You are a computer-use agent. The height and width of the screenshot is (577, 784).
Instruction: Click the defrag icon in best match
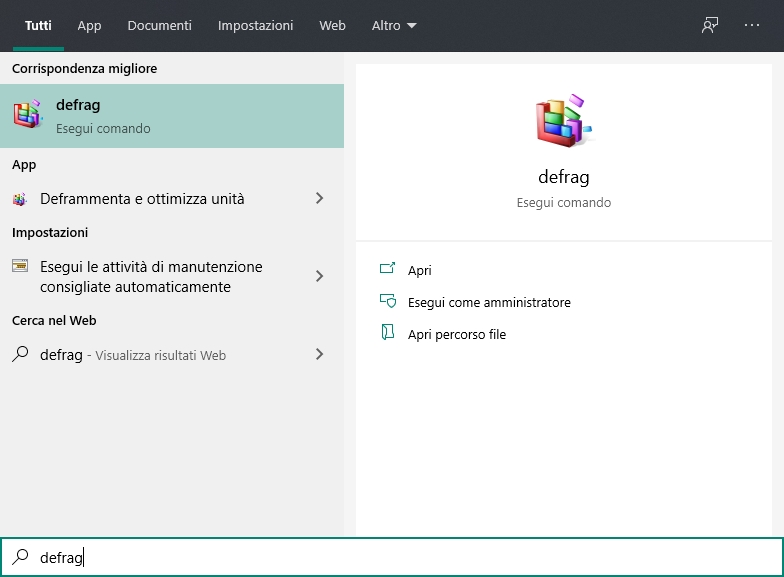pos(28,114)
